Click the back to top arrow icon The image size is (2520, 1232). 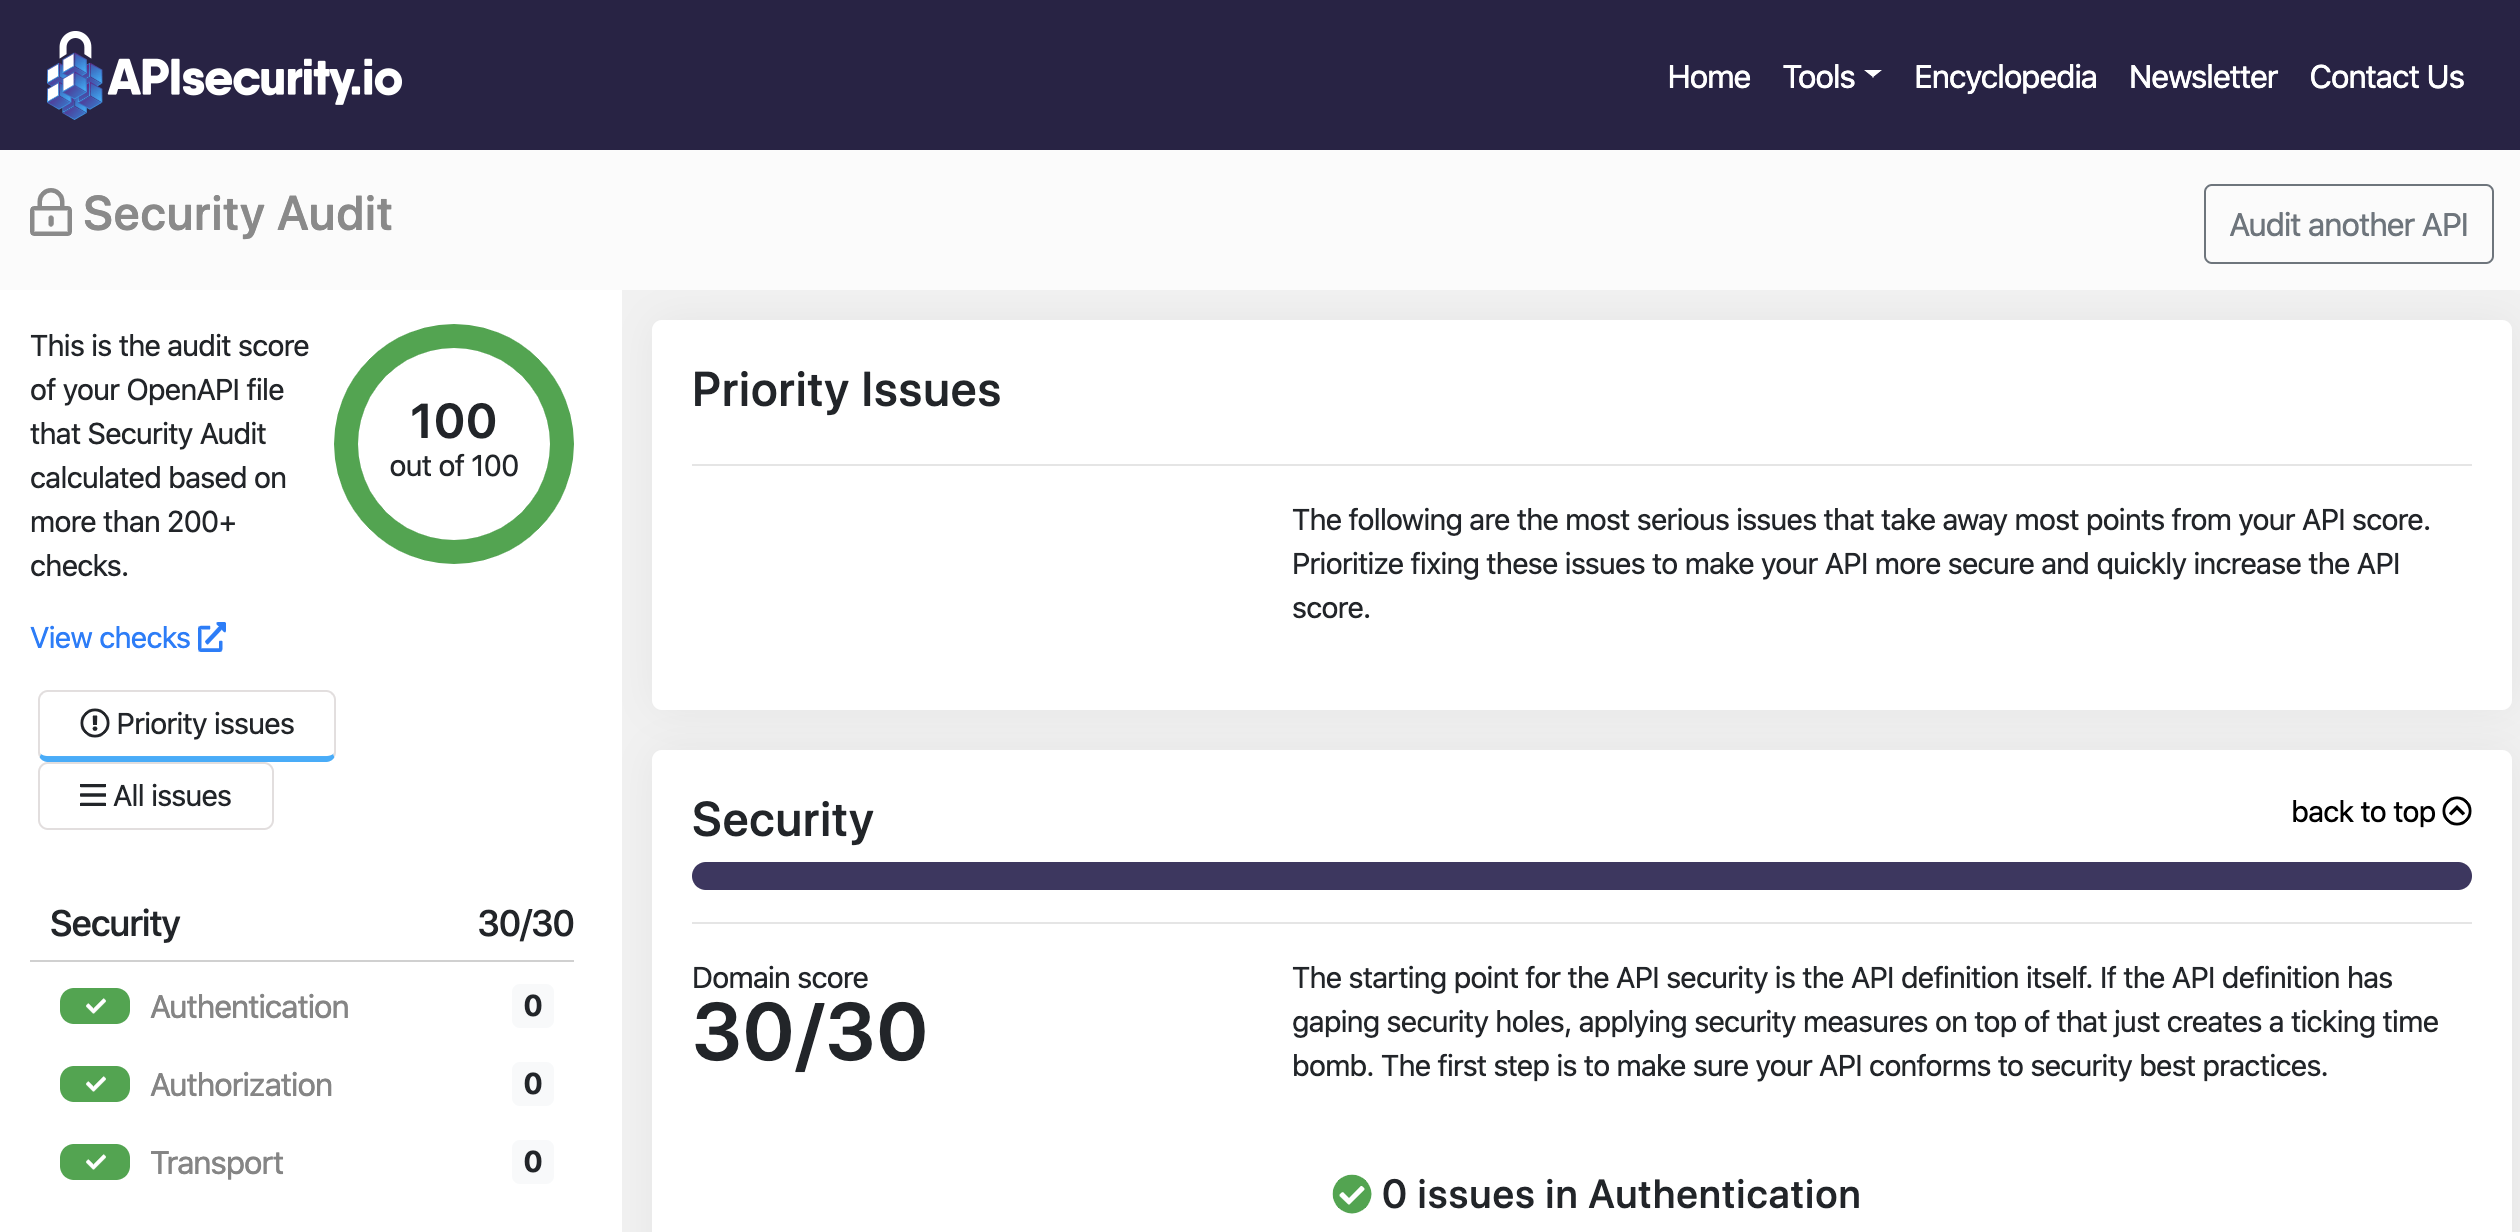tap(2457, 811)
